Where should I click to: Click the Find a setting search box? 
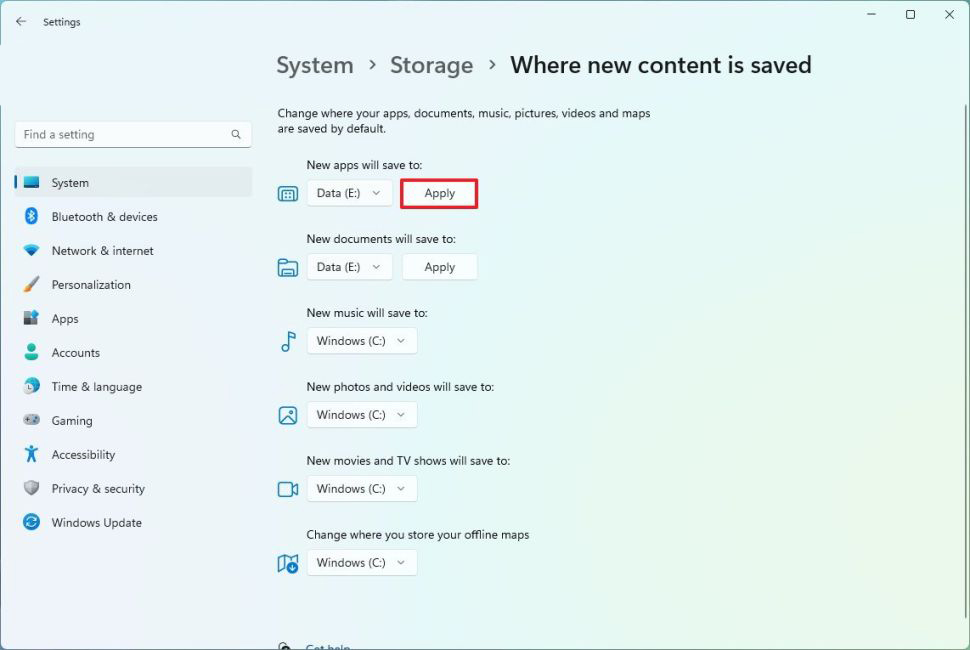[125, 135]
